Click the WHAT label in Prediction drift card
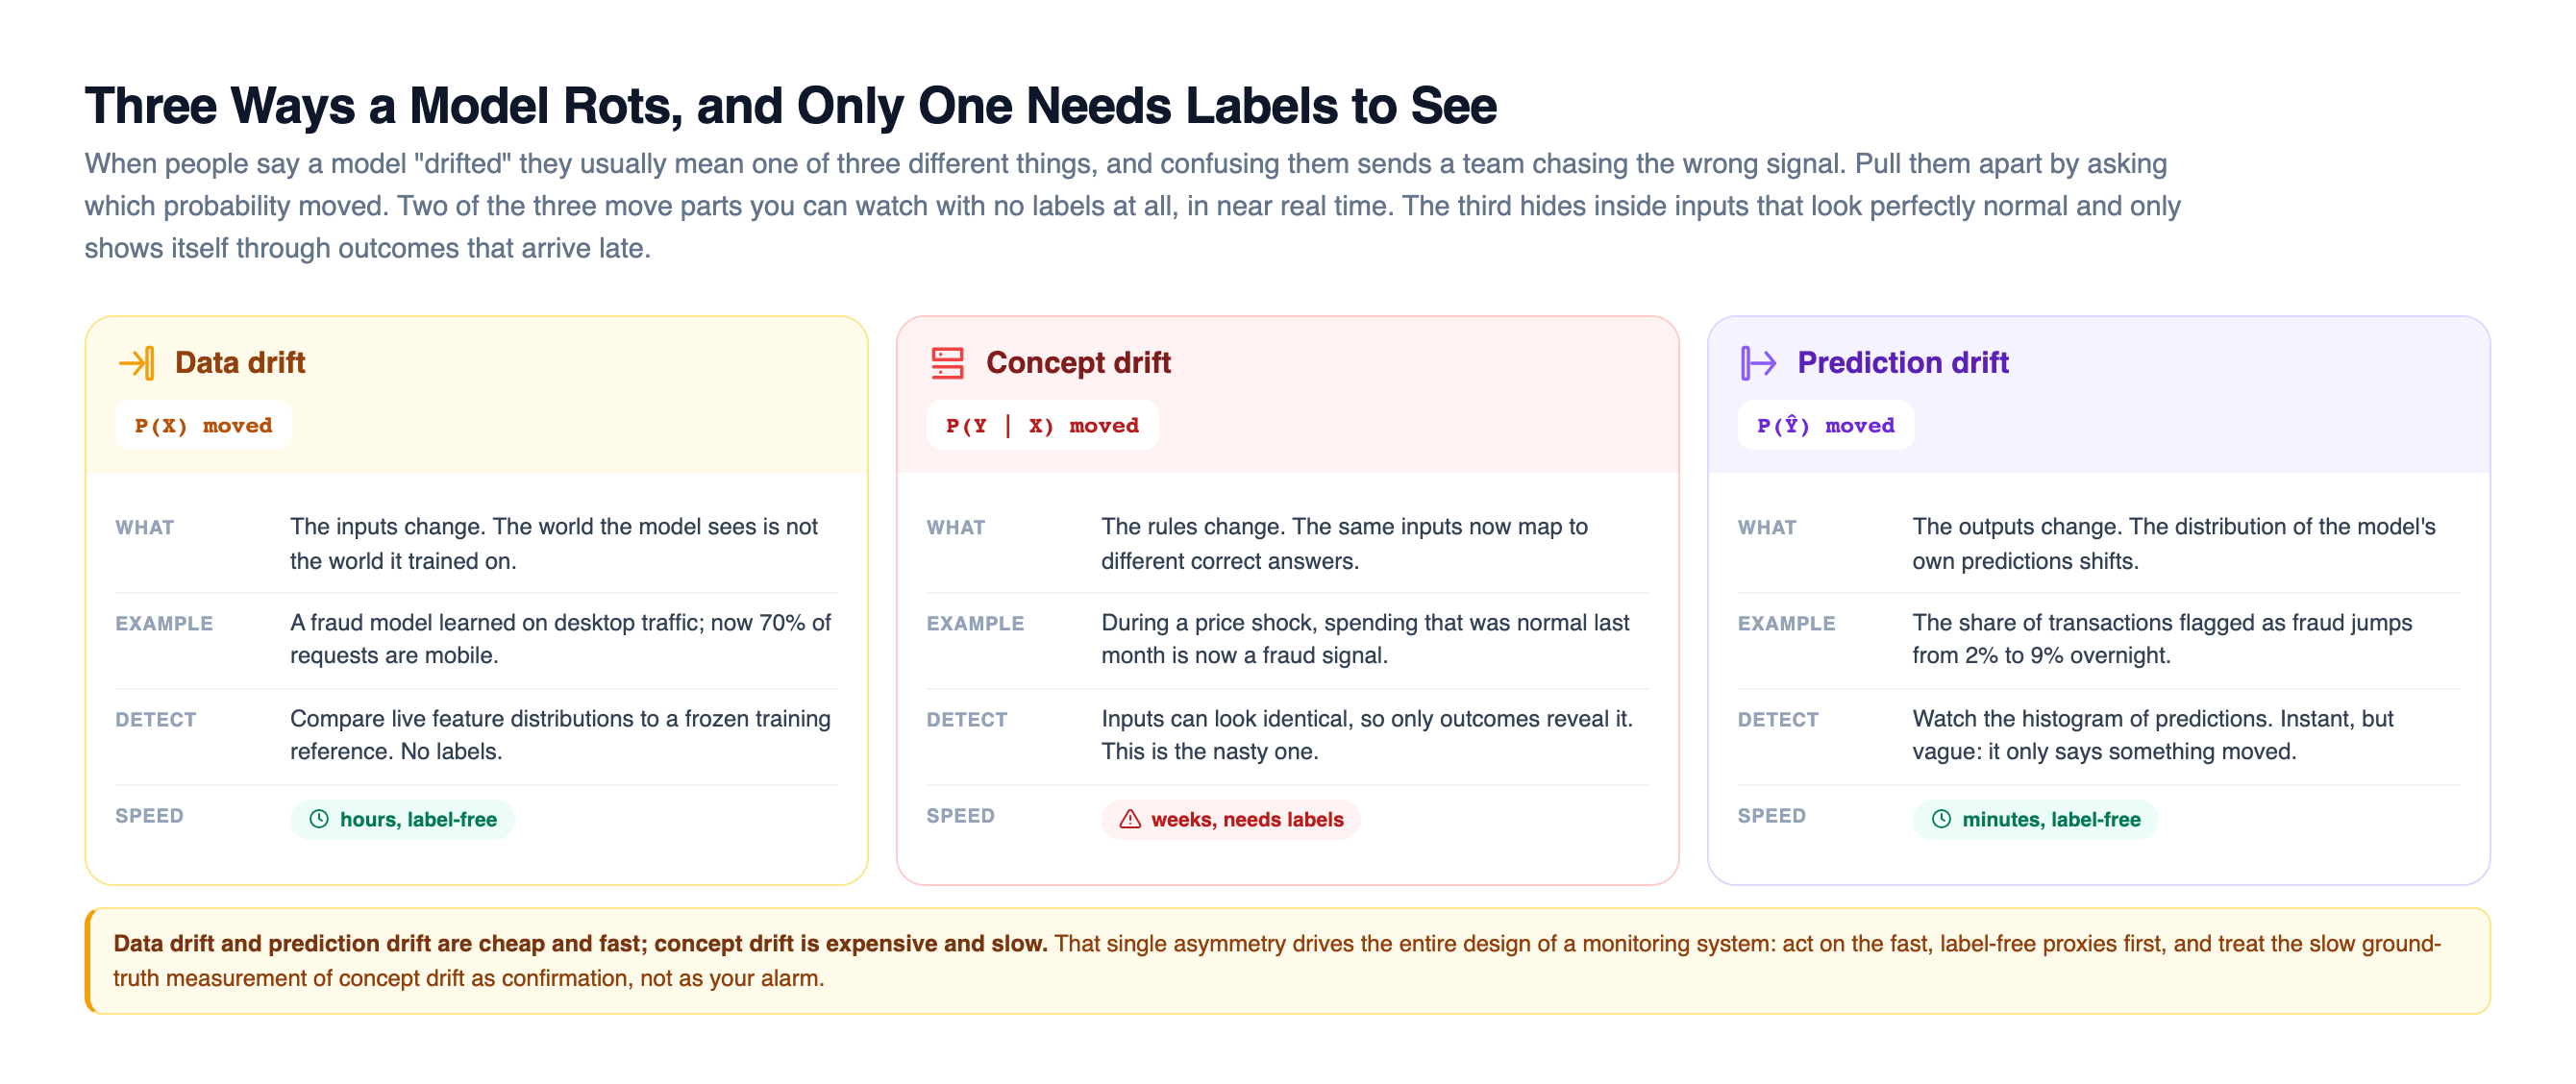This screenshot has width=2576, height=1084. tap(1766, 528)
